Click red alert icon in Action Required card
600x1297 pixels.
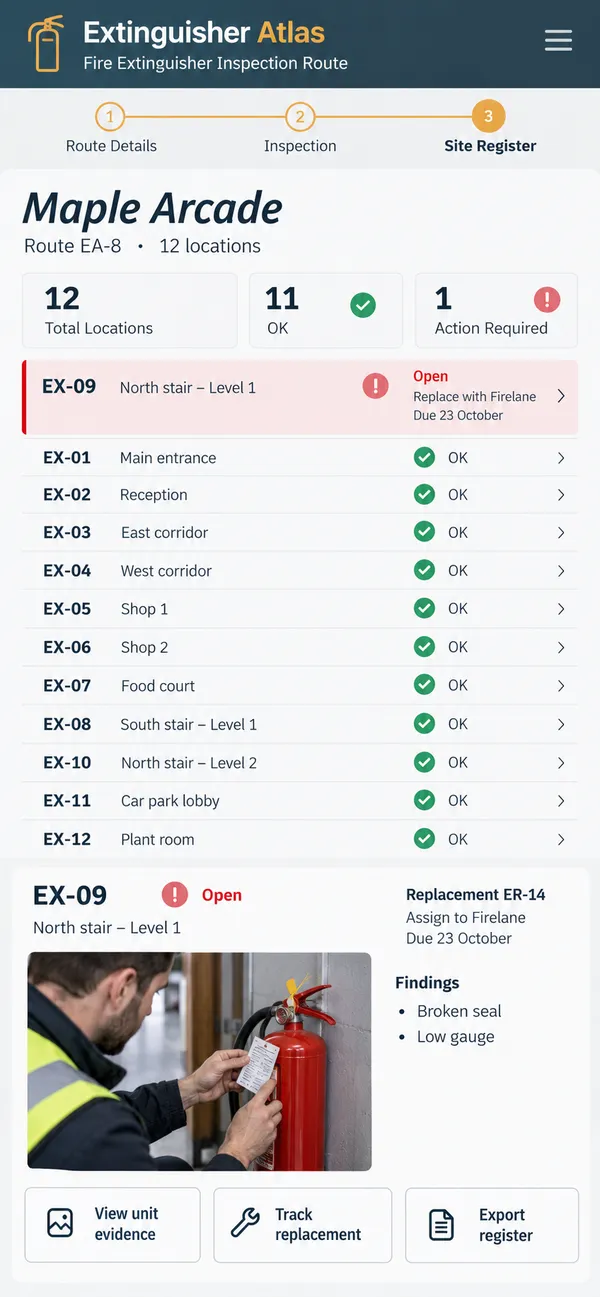pos(547,299)
